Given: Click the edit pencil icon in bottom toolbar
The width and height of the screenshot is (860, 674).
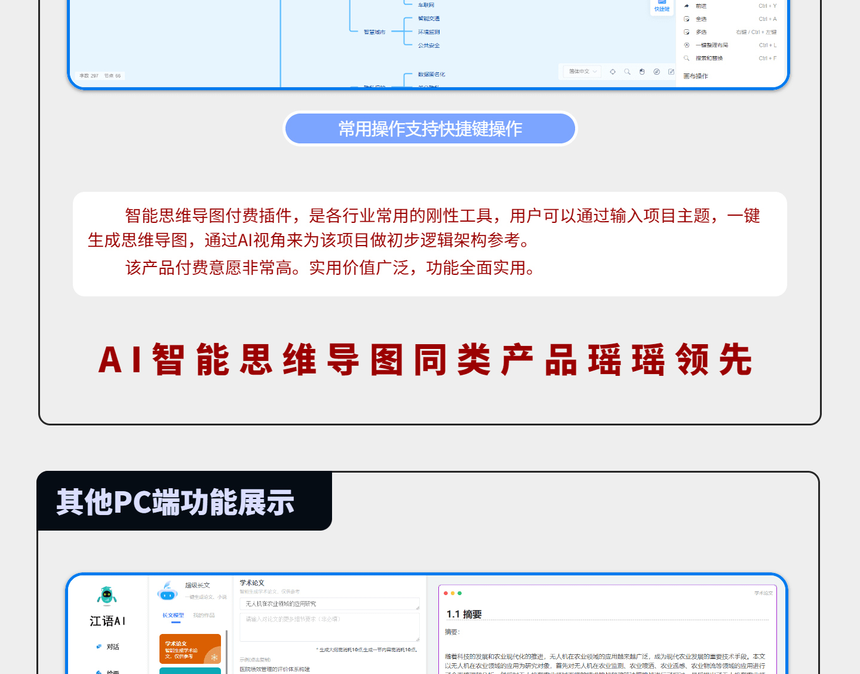Looking at the screenshot, I should [x=671, y=72].
